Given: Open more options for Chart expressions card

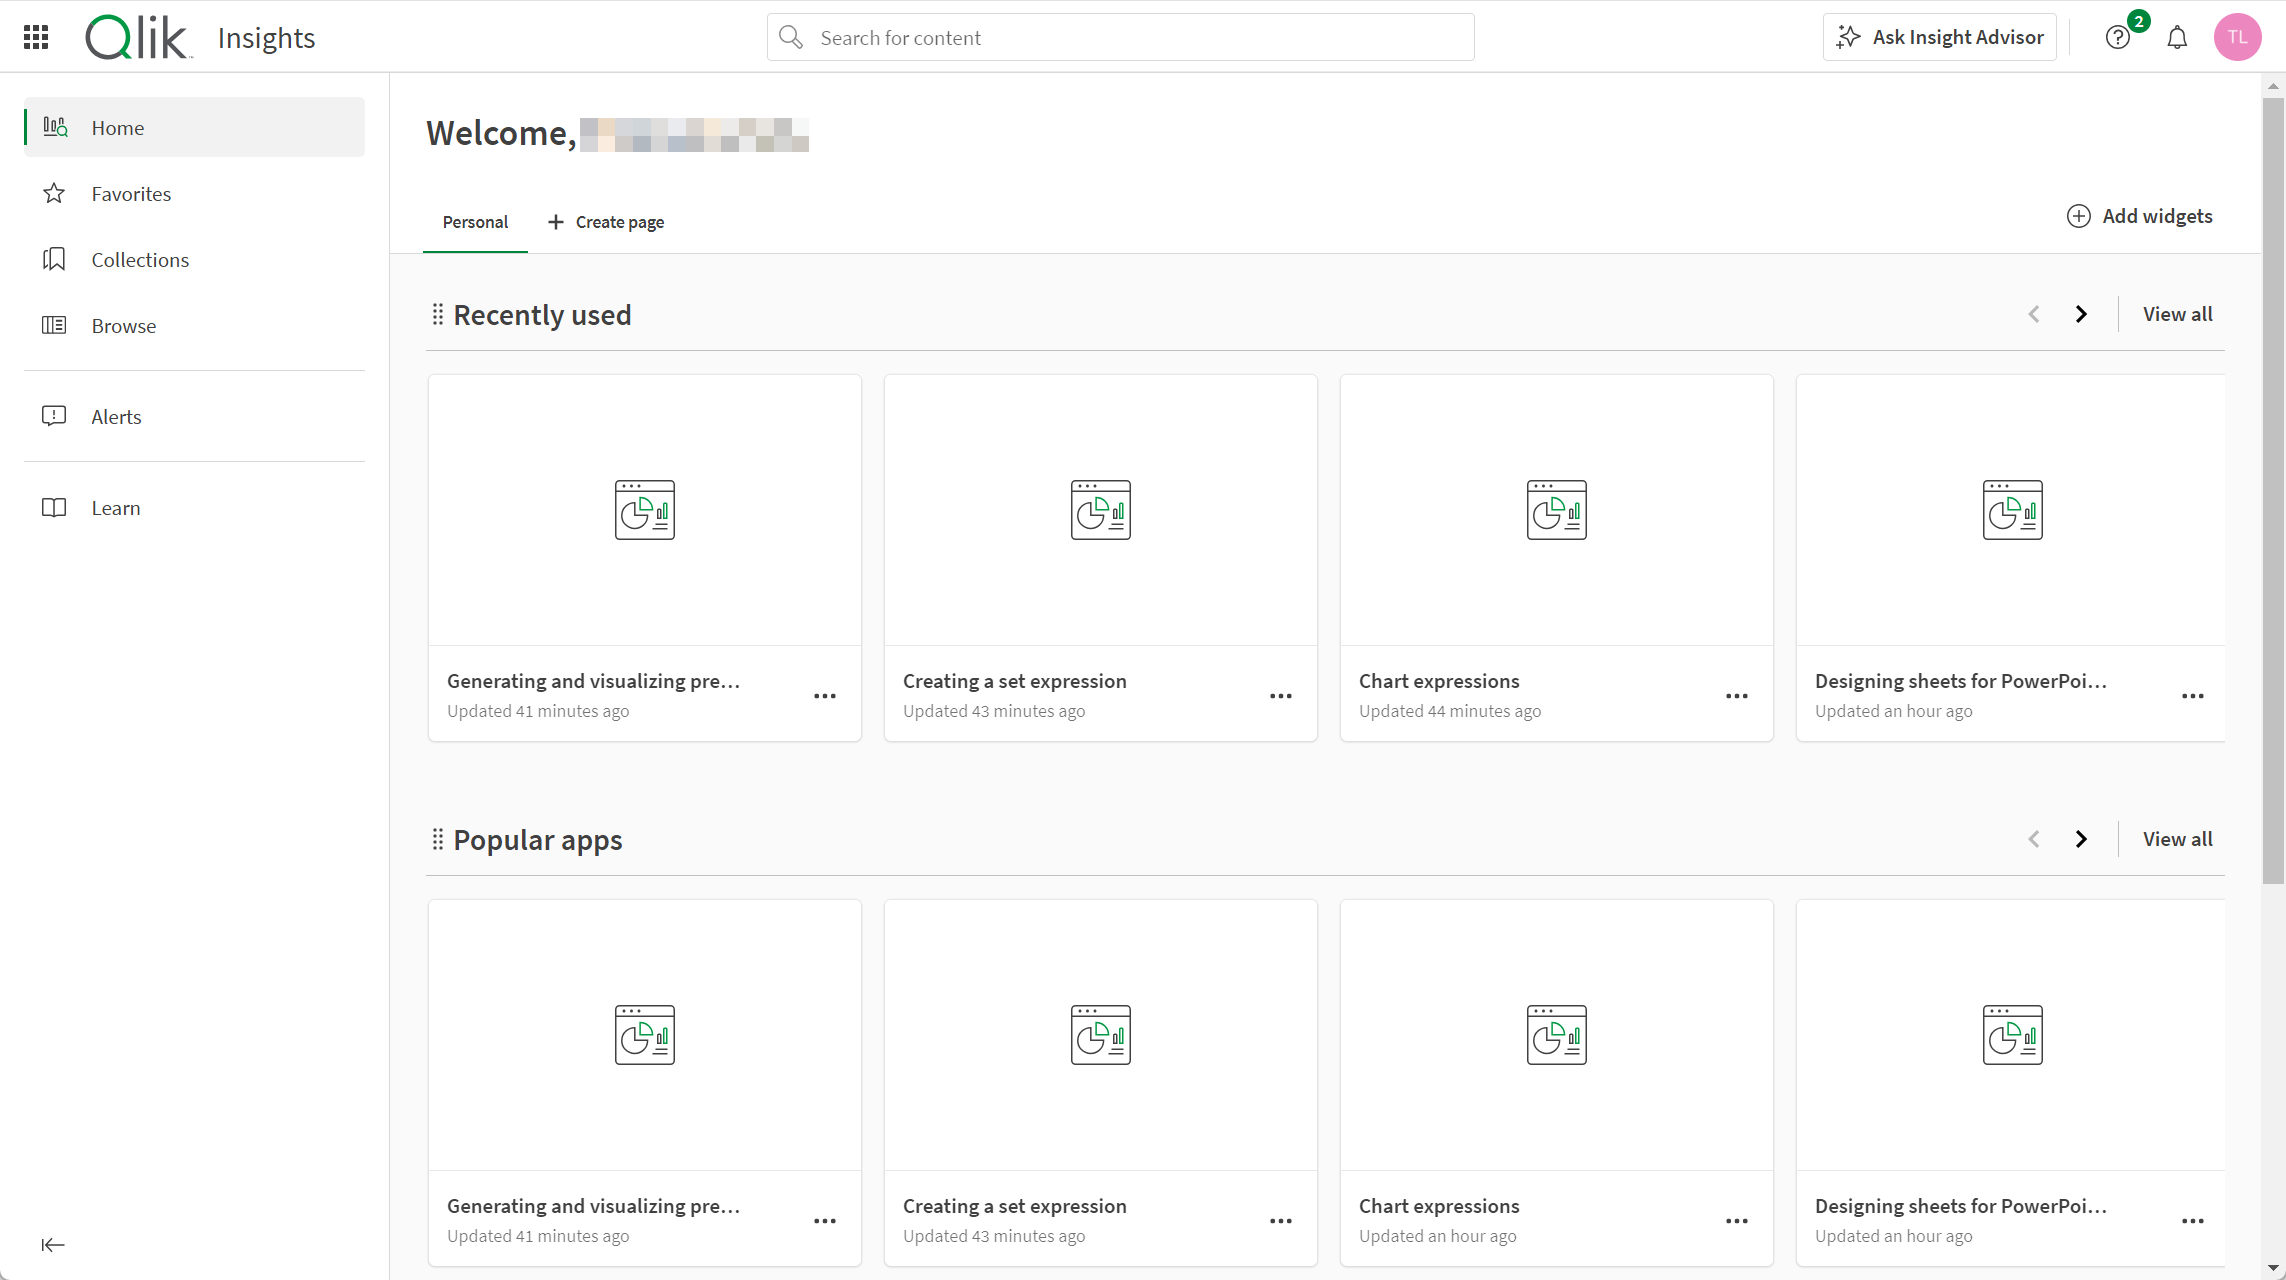Looking at the screenshot, I should pos(1735,696).
